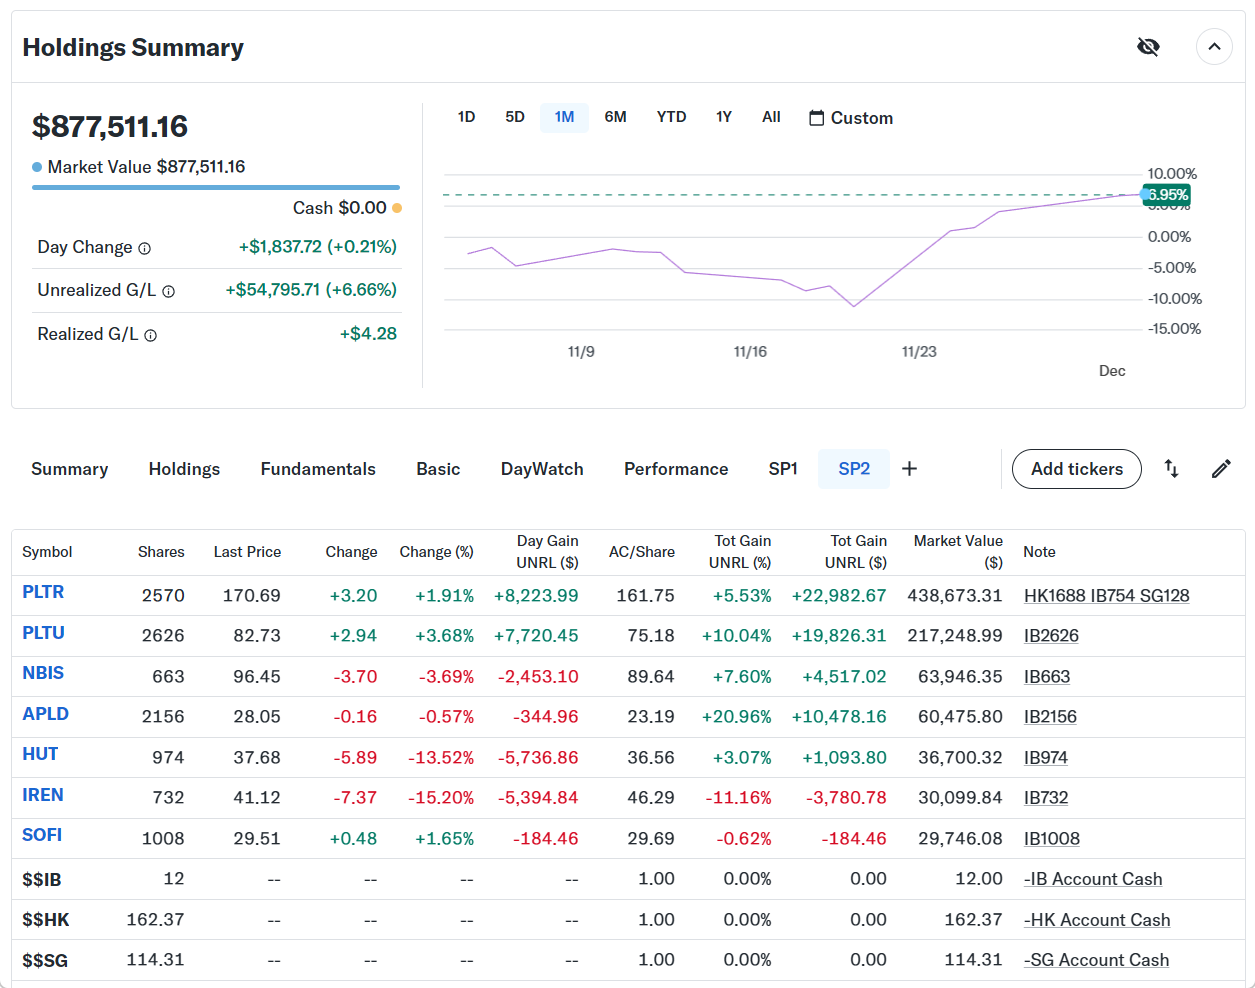Sort table by Change (%) column
The height and width of the screenshot is (988, 1255).
point(436,552)
